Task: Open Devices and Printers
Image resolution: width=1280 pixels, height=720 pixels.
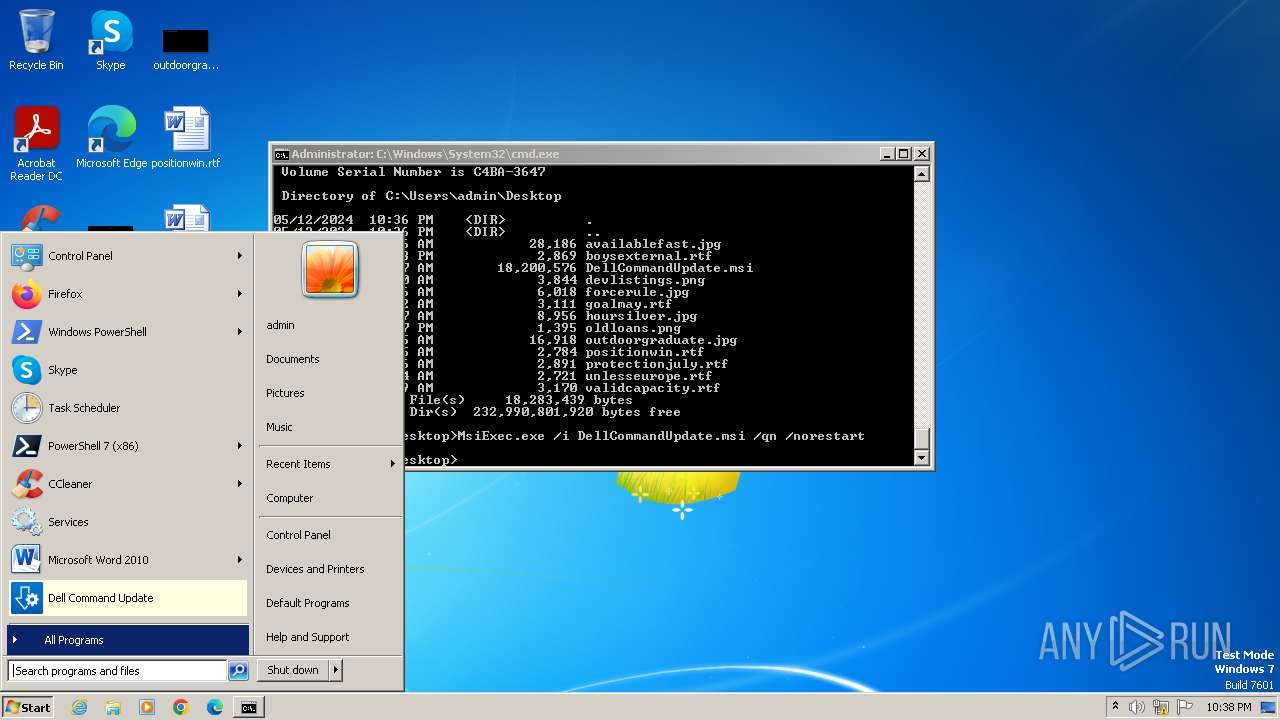Action: (315, 569)
